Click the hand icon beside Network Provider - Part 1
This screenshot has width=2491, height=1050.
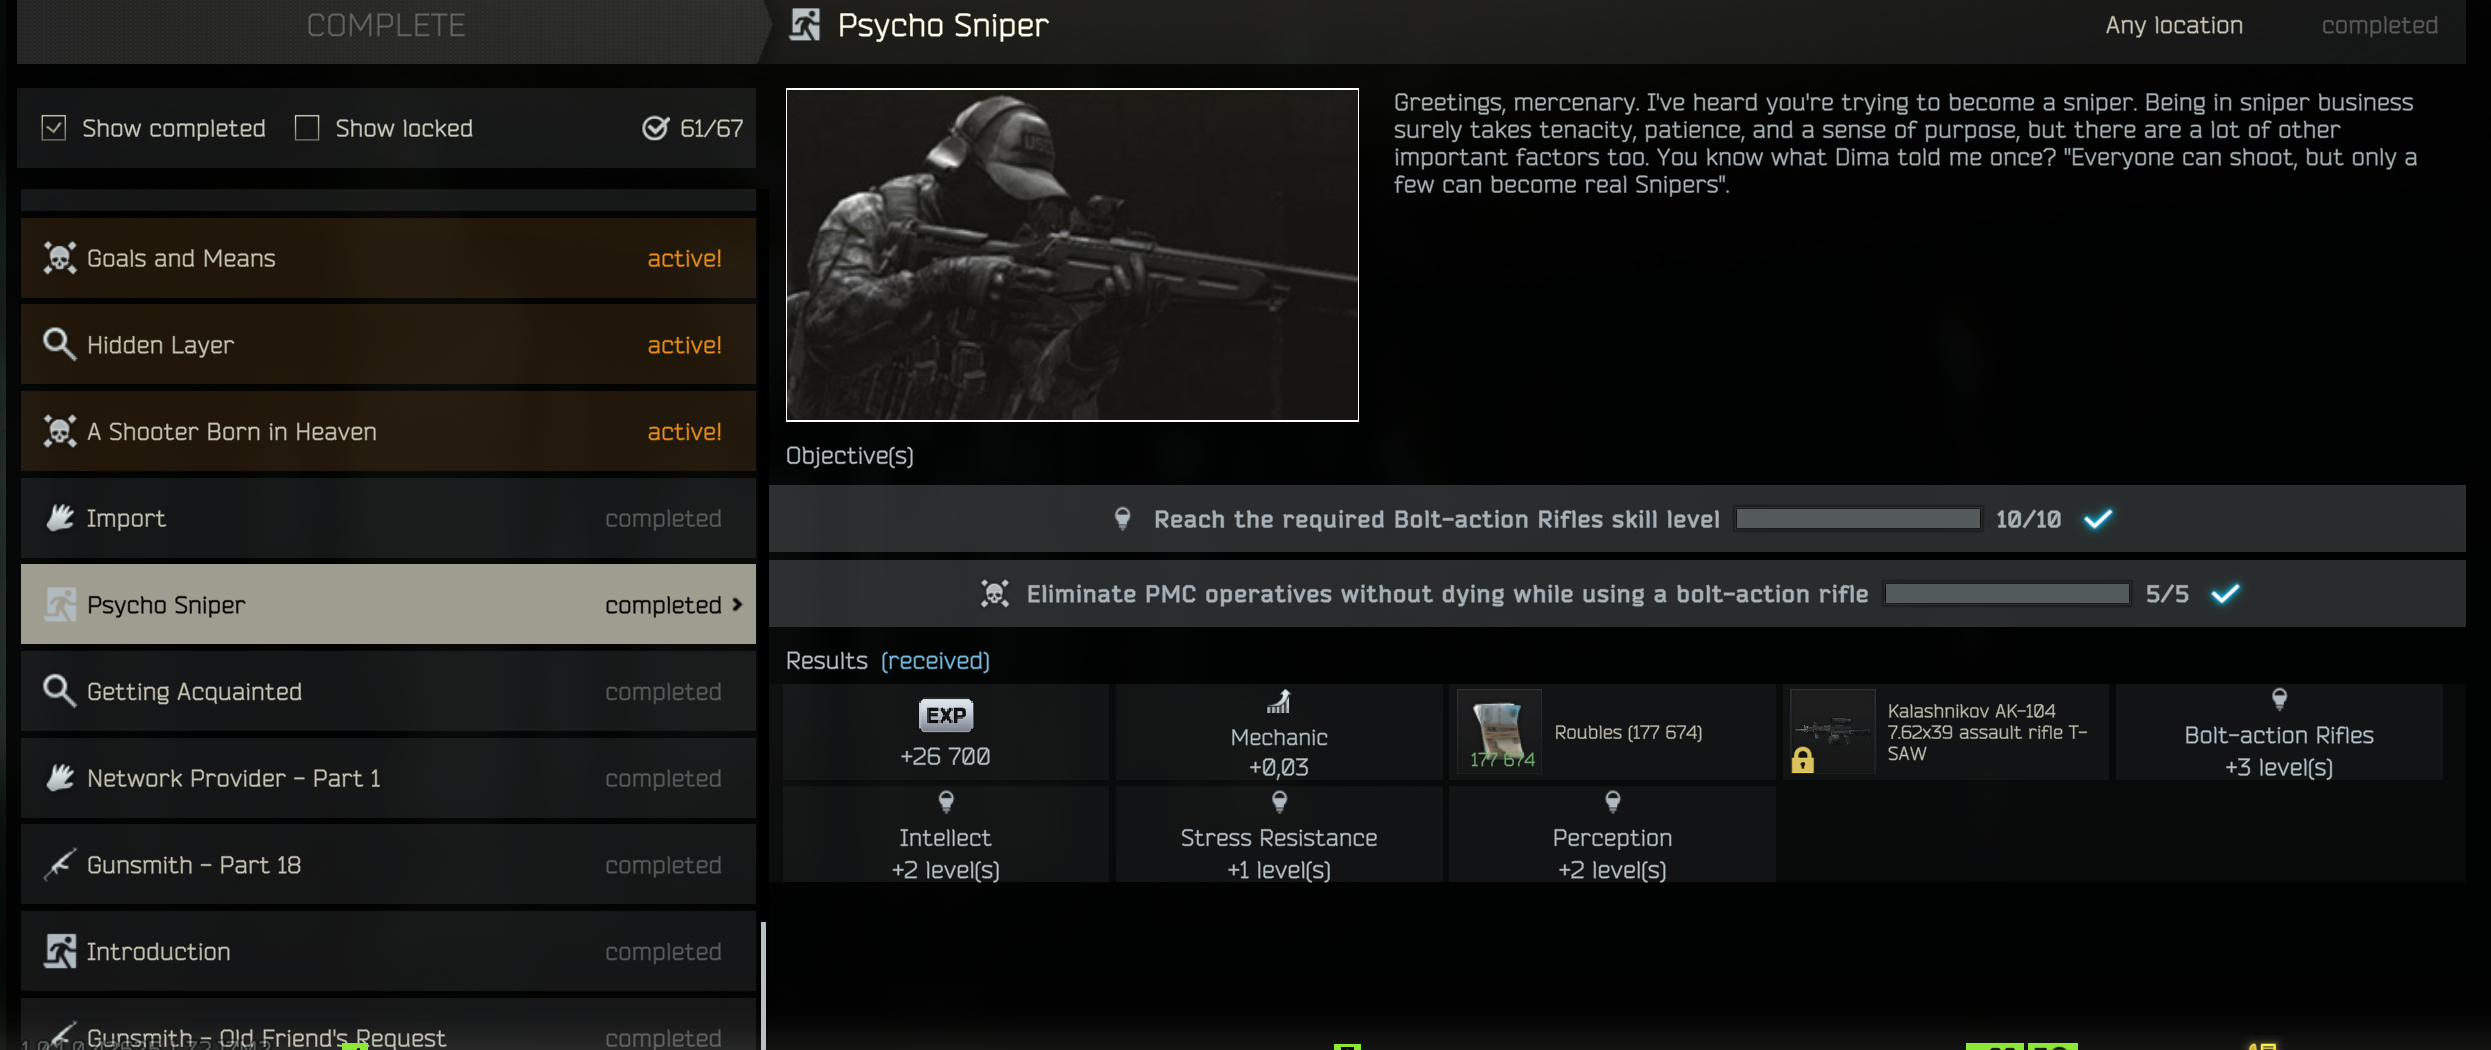(59, 778)
